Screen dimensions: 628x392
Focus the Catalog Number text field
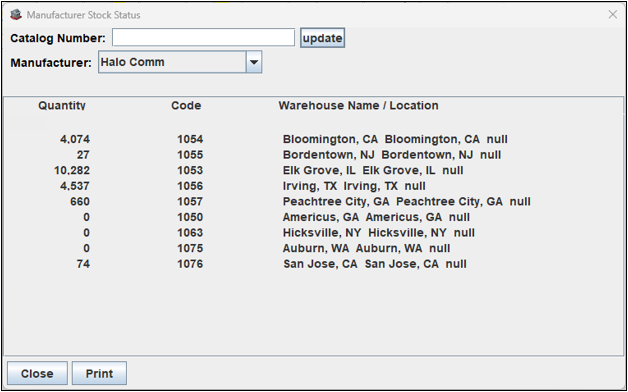(x=203, y=38)
